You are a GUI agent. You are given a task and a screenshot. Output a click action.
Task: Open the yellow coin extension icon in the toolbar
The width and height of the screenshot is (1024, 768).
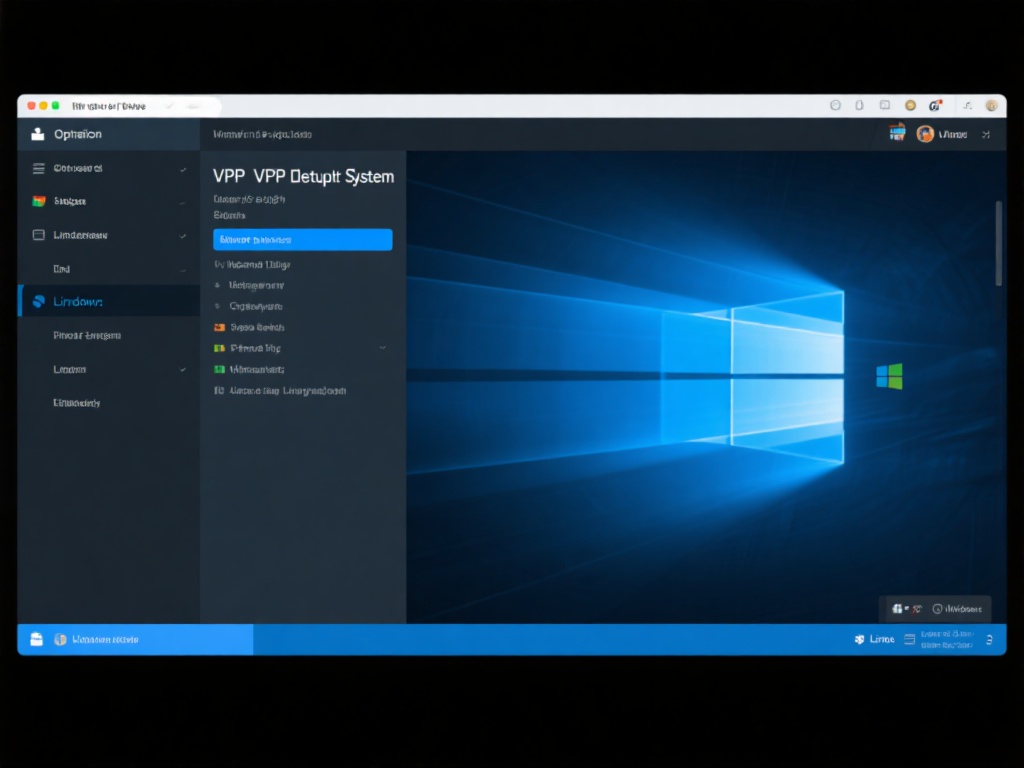[910, 105]
